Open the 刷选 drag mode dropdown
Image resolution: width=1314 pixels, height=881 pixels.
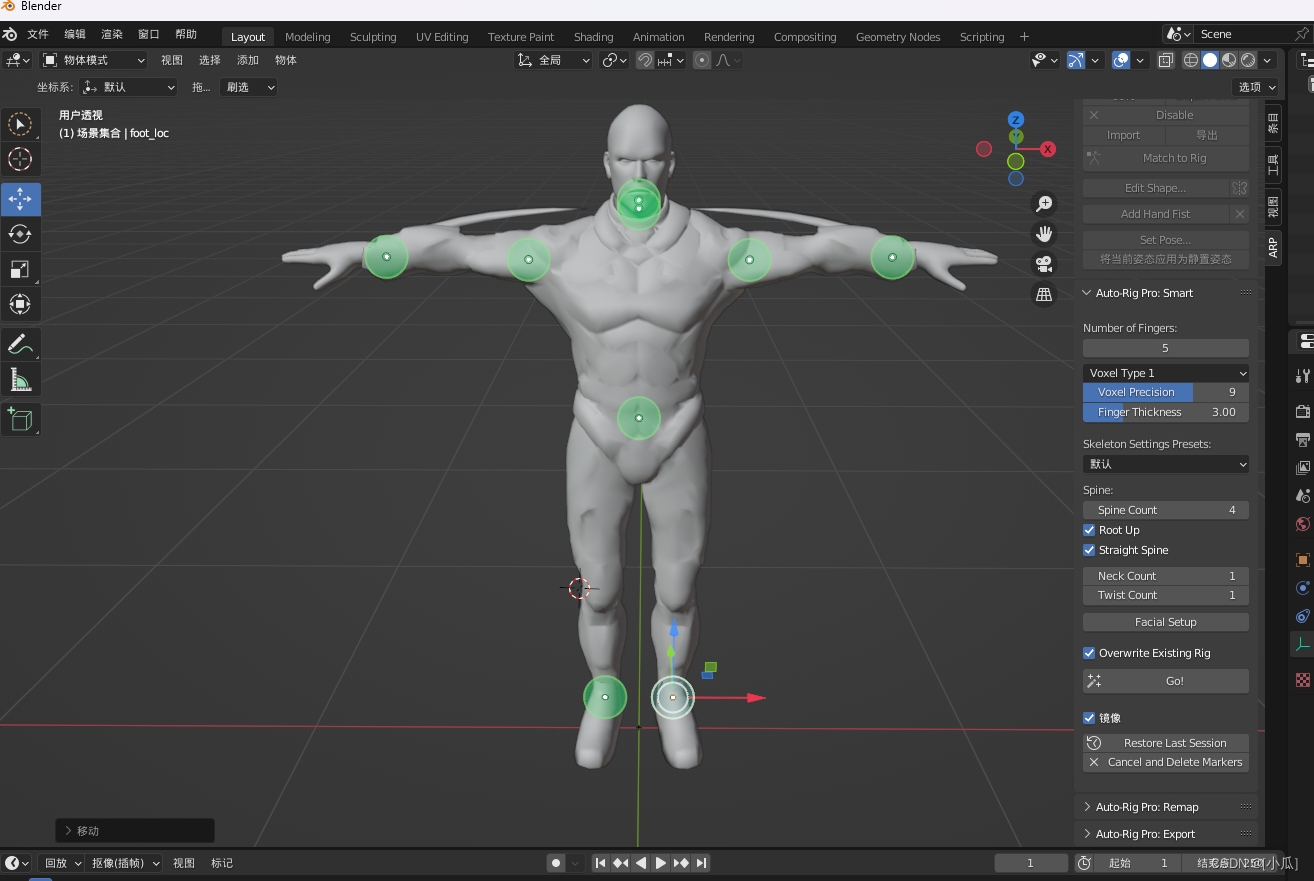coord(248,87)
